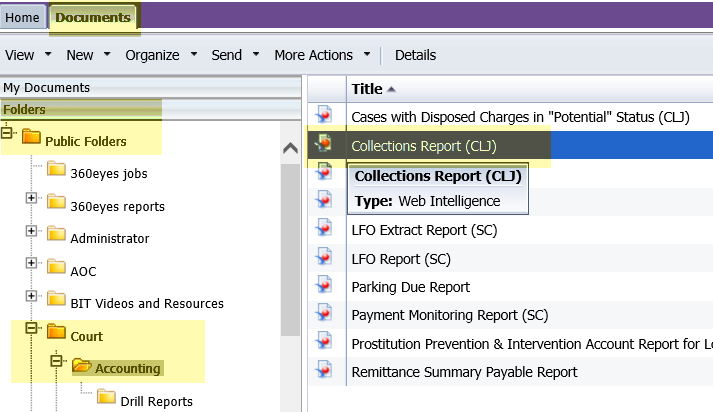Screen dimensions: 713x412
Task: Click the Prostitution Prevention report document icon
Action: click(x=324, y=341)
